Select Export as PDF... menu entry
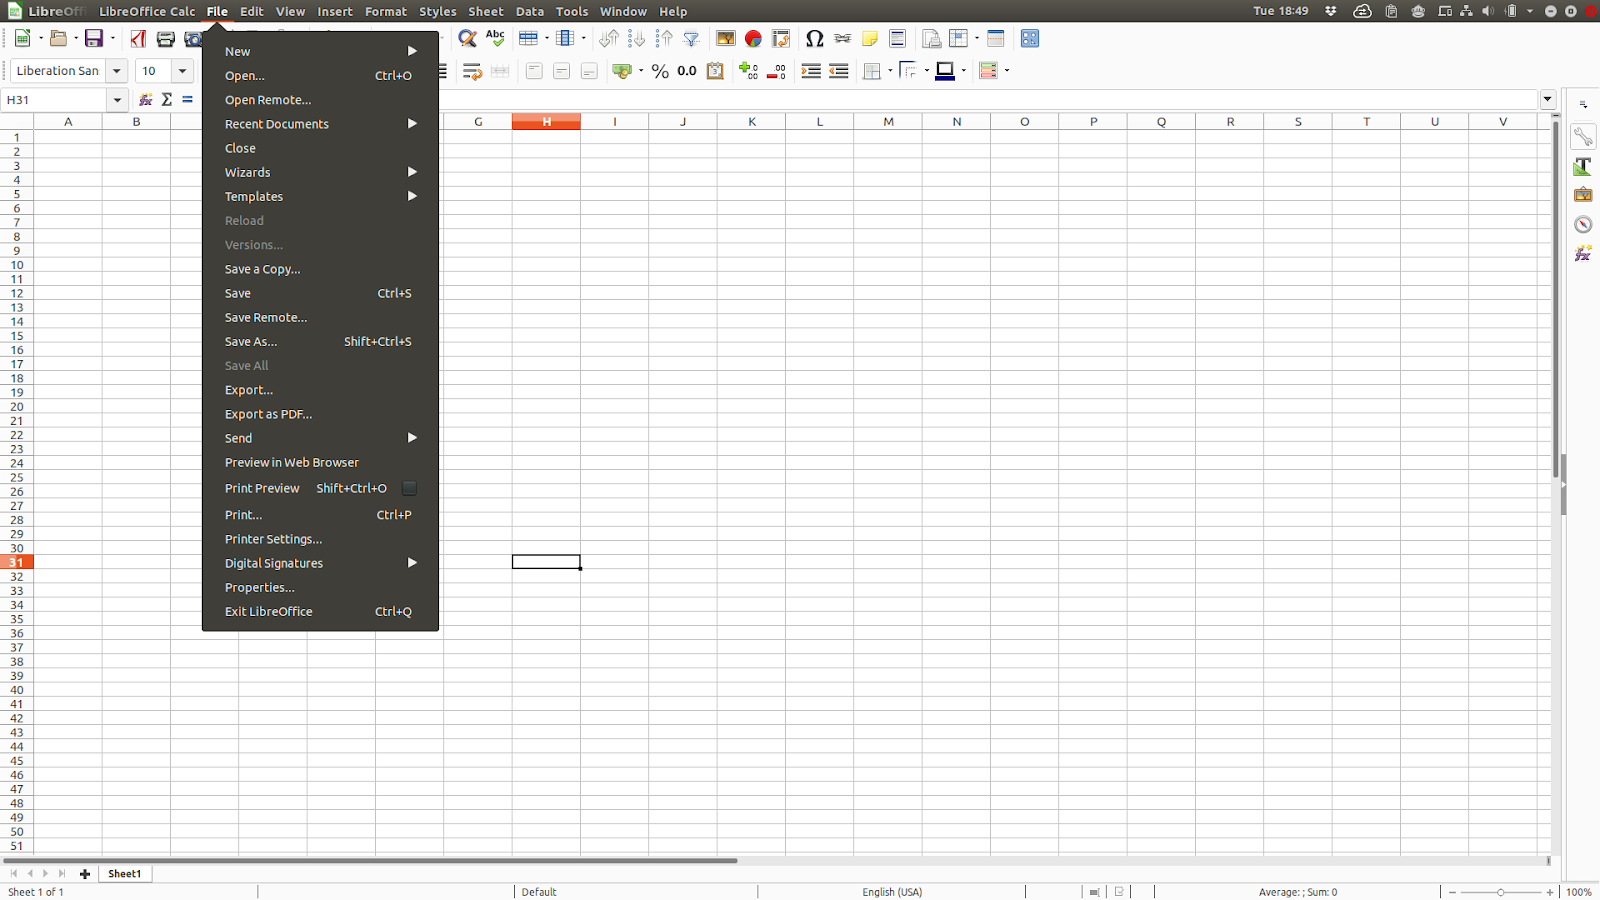Image resolution: width=1600 pixels, height=900 pixels. tap(320, 414)
